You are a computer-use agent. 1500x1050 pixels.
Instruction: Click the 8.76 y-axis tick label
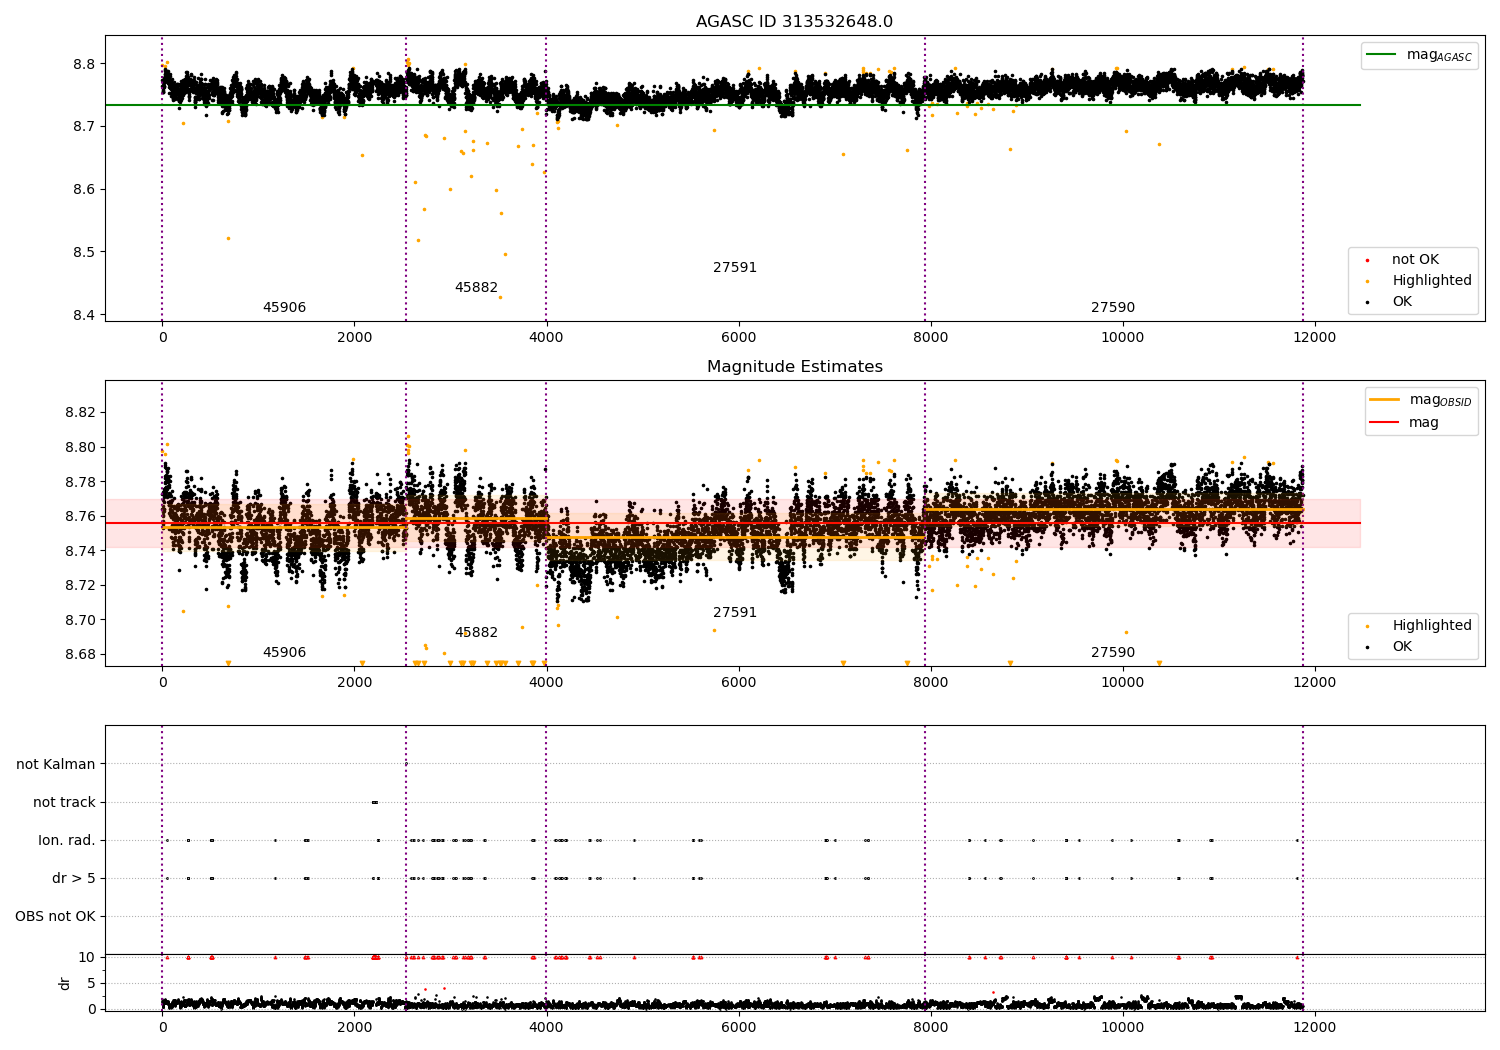point(80,517)
